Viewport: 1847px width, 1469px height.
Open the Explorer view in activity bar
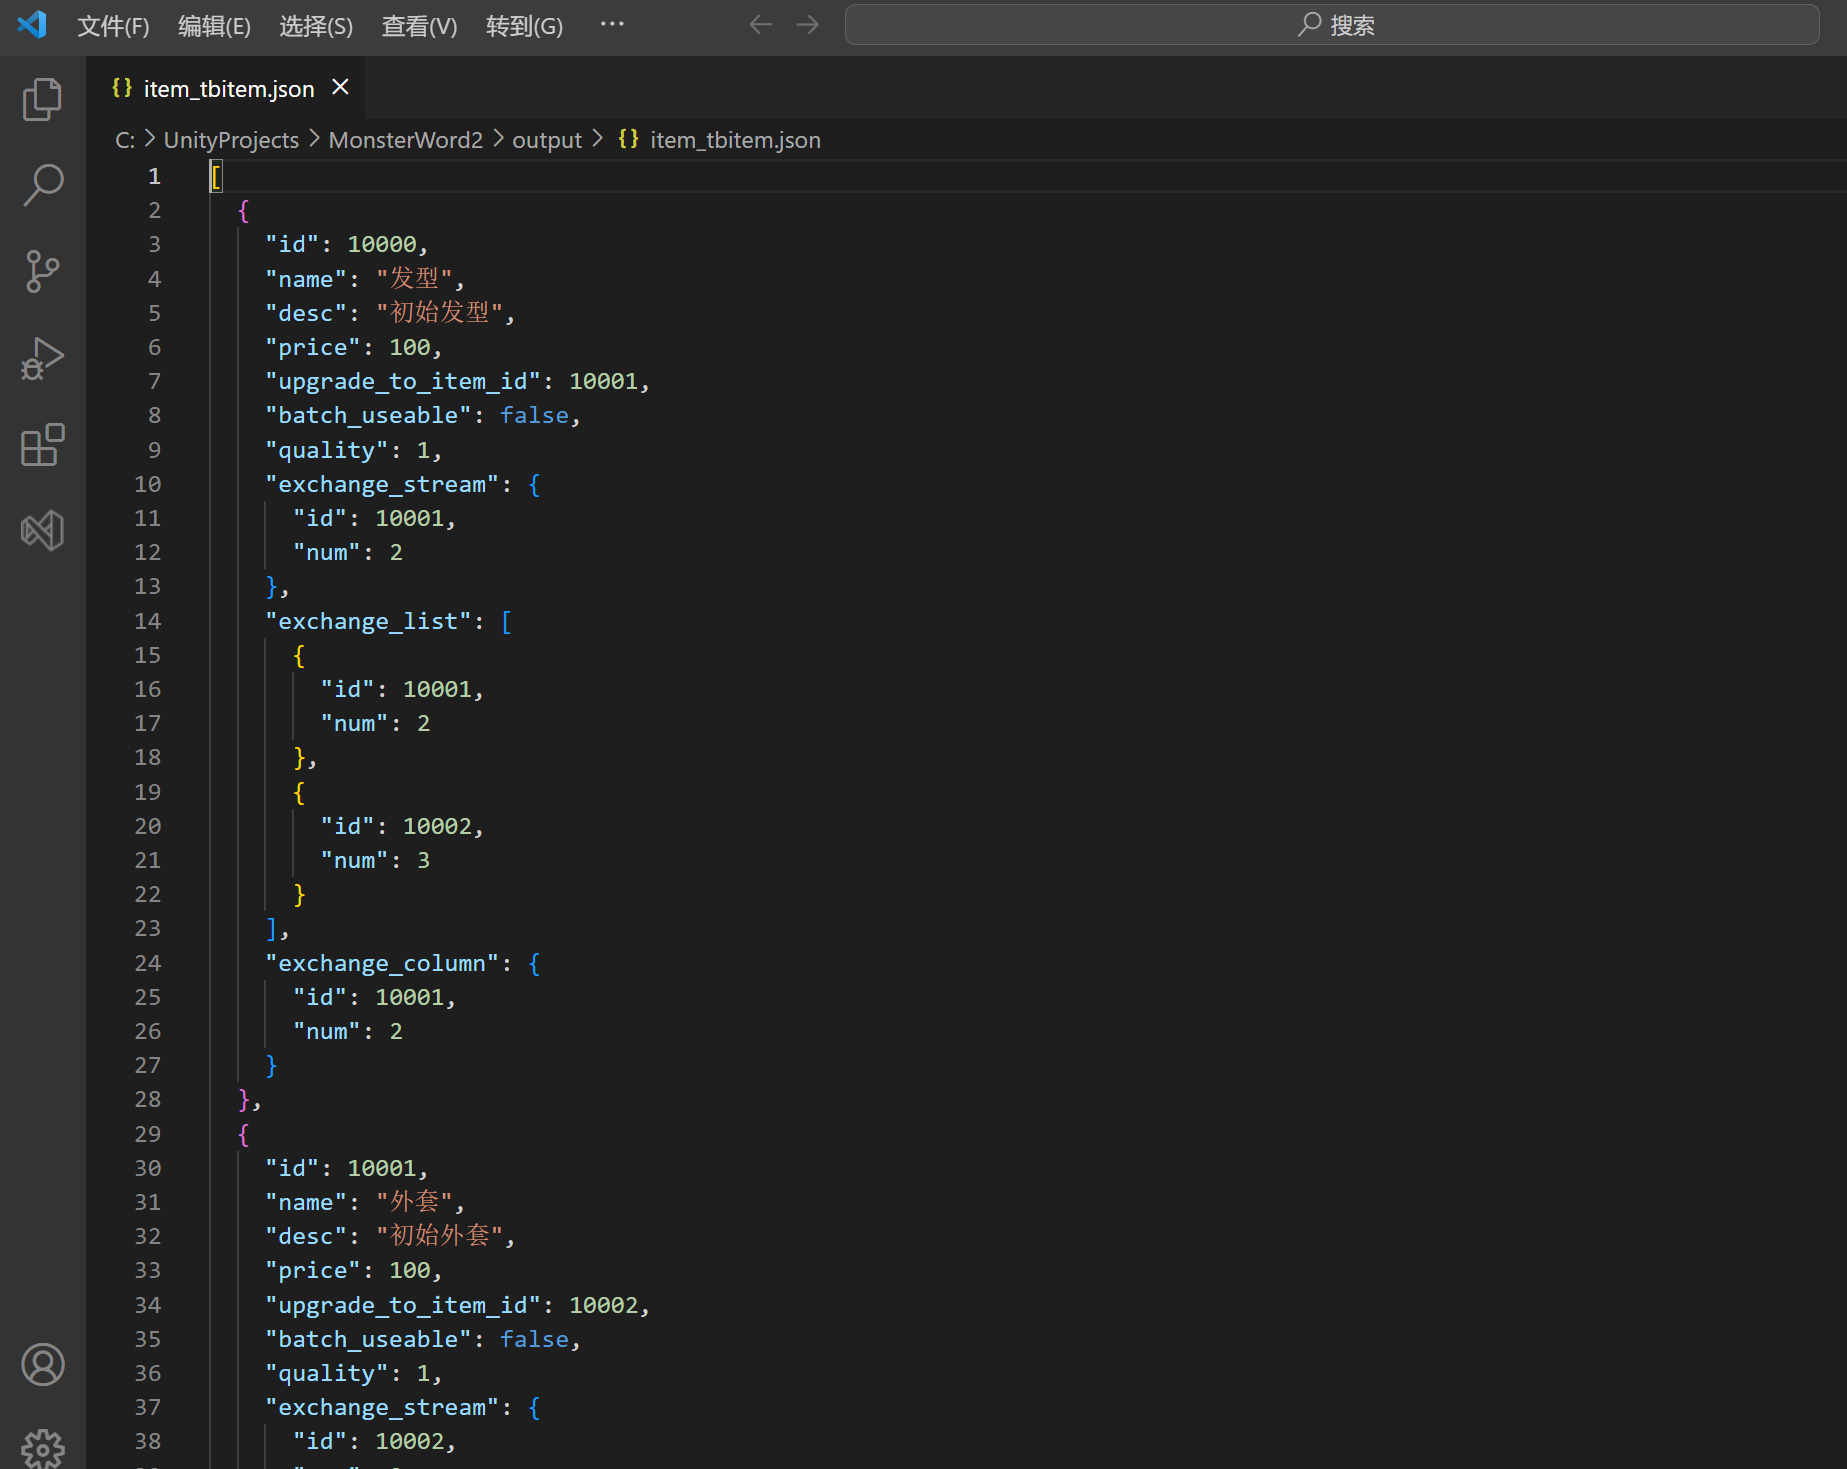(x=42, y=99)
